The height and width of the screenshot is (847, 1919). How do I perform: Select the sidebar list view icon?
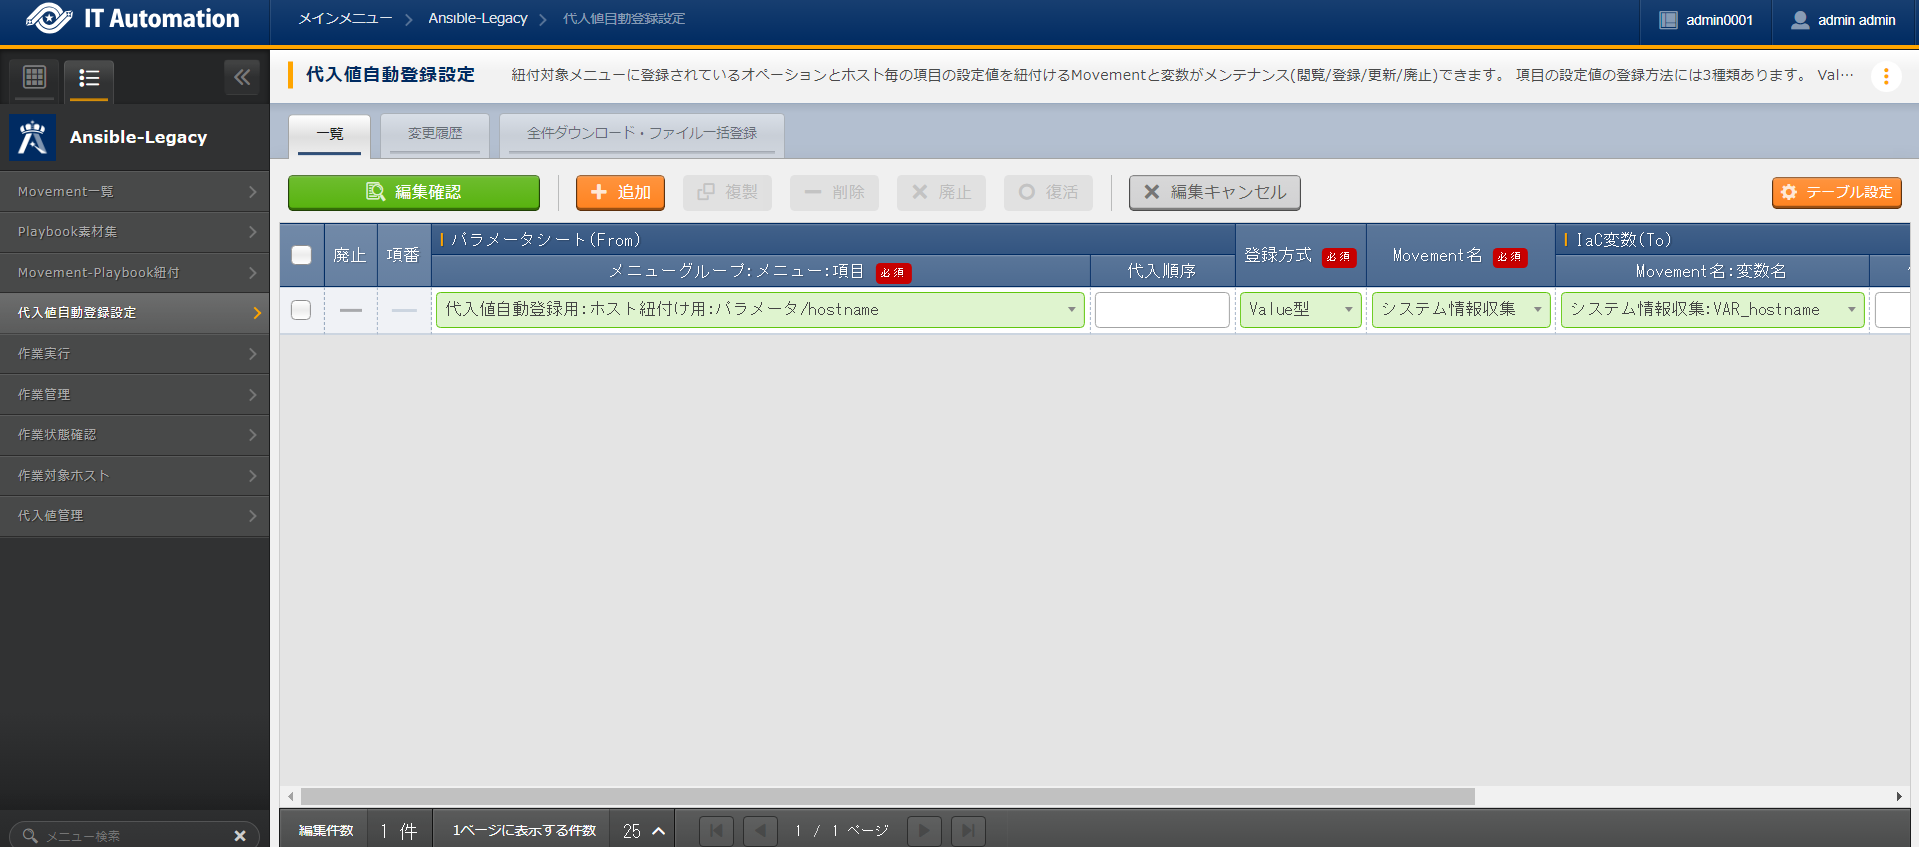[x=89, y=78]
